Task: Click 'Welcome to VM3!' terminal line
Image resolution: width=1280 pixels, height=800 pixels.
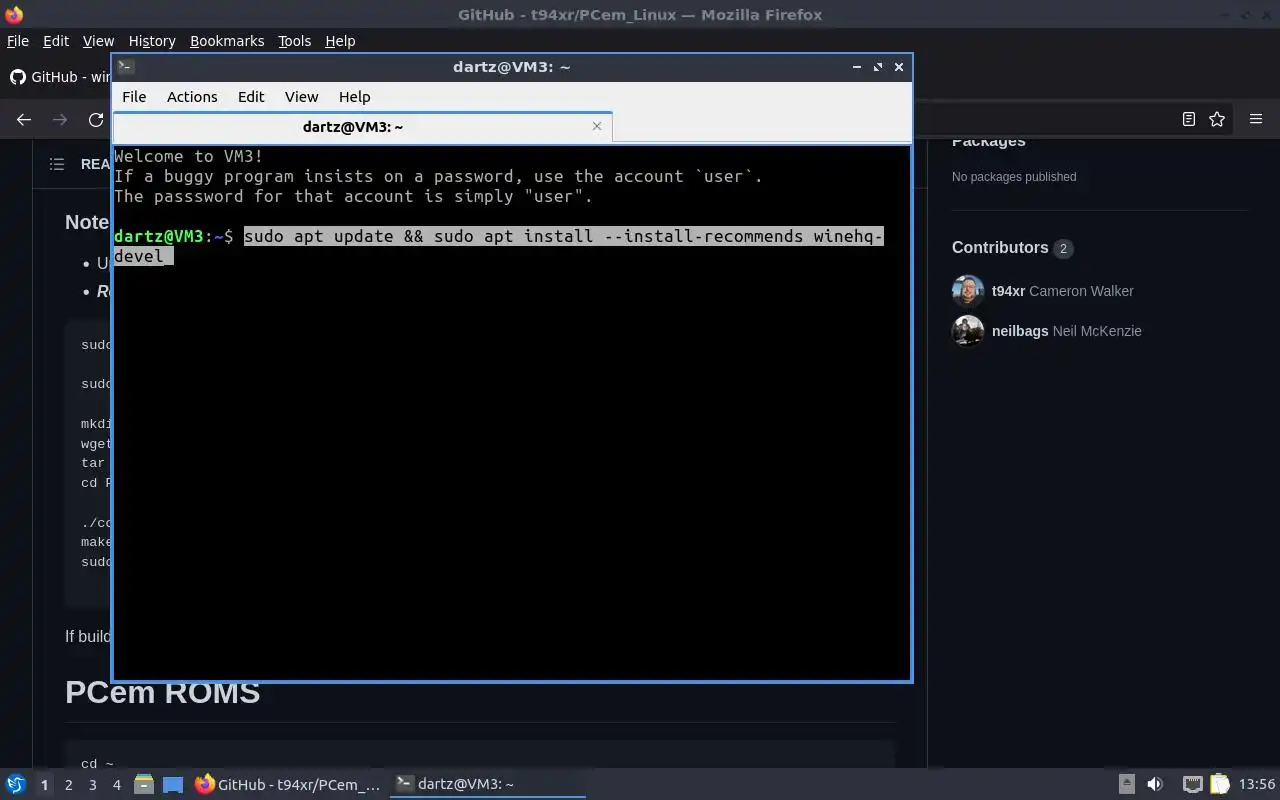Action: pos(189,156)
